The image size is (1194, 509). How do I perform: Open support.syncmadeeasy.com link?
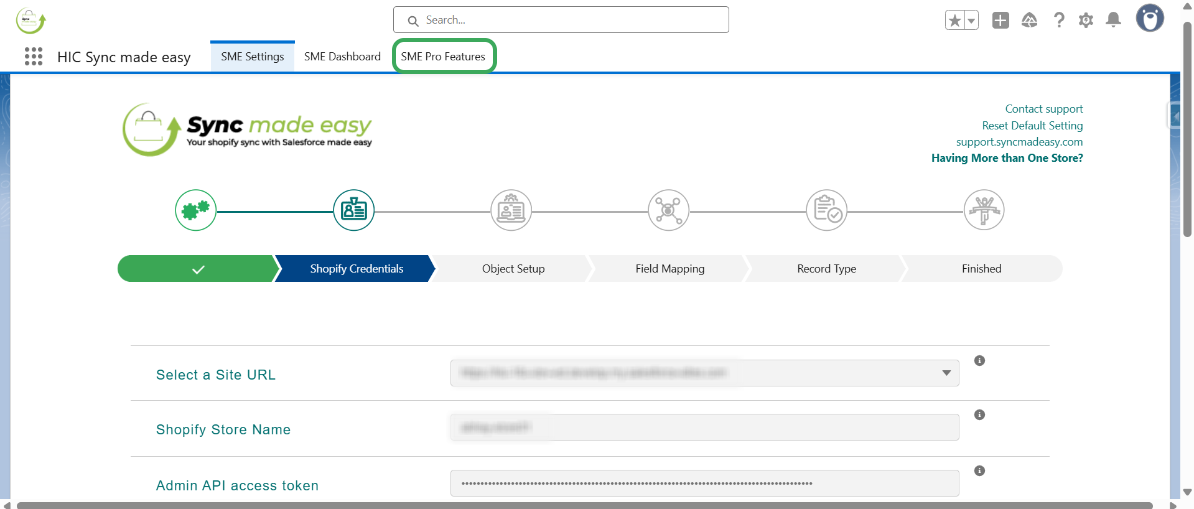[1020, 142]
